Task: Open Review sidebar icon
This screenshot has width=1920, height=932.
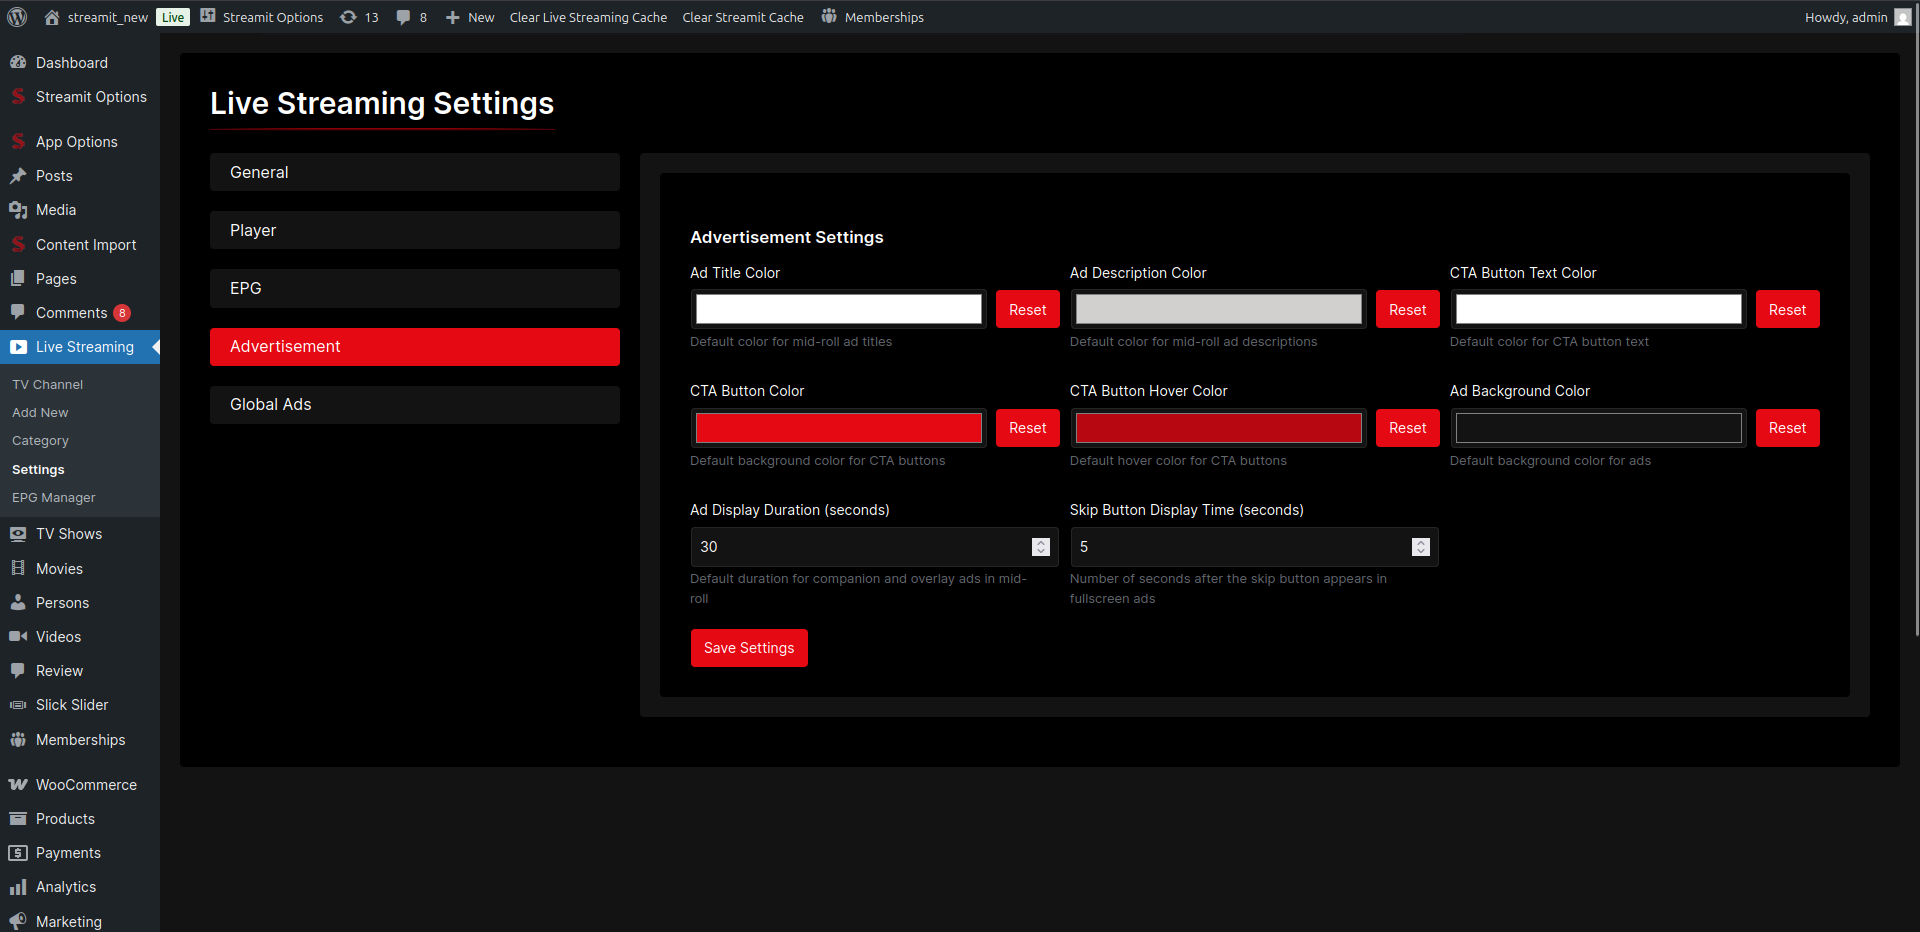Action: coord(18,670)
